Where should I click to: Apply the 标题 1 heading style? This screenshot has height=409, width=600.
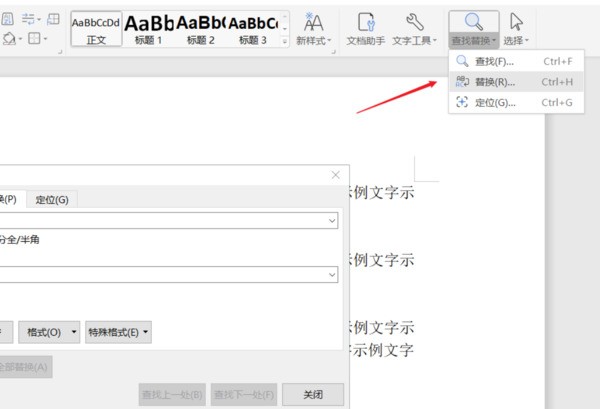(148, 29)
